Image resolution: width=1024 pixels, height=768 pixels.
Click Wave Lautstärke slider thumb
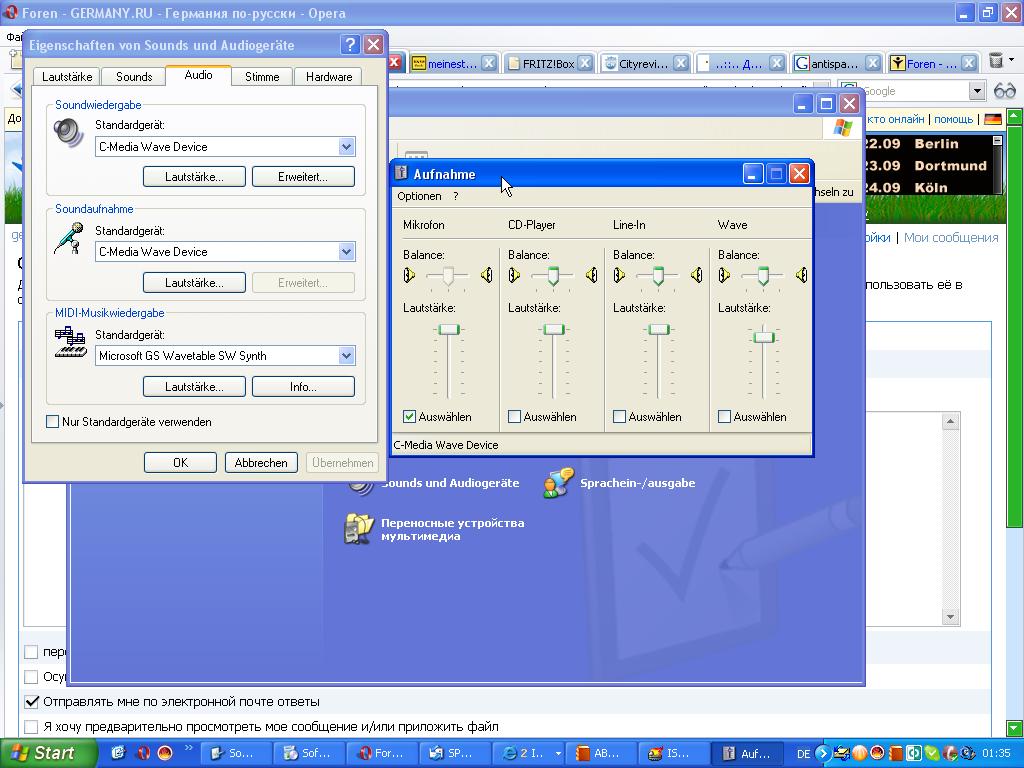point(763,337)
